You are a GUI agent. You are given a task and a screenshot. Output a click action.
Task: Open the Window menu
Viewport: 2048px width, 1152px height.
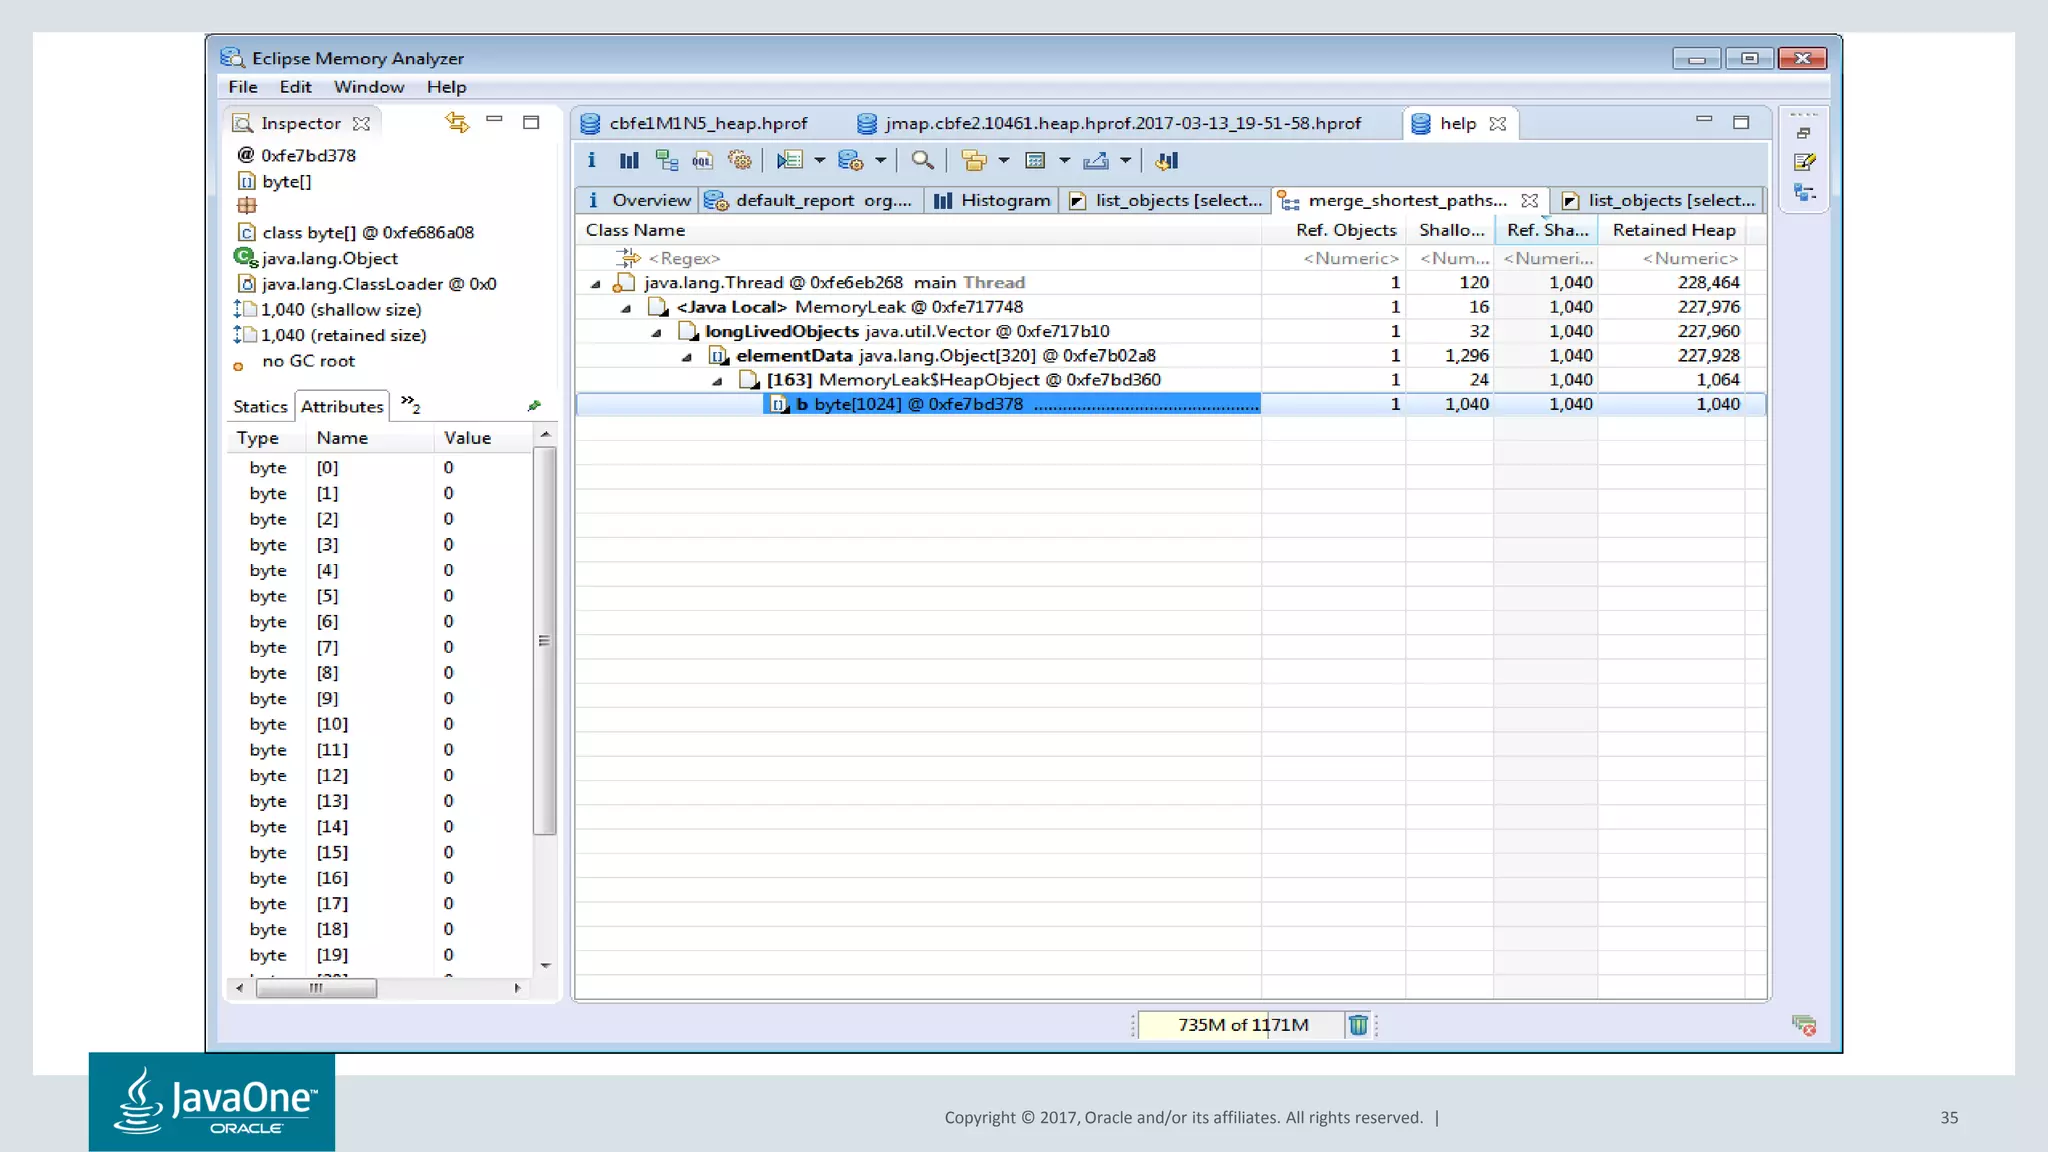[x=369, y=87]
